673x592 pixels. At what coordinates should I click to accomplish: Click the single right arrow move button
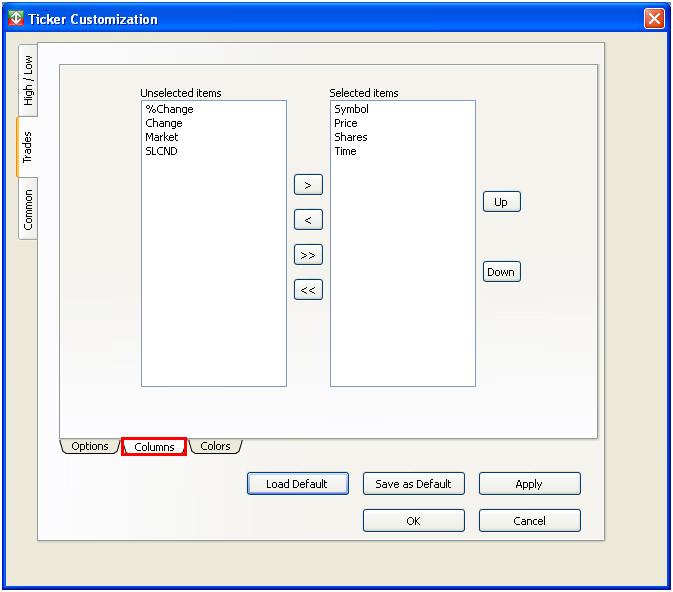pyautogui.click(x=308, y=185)
